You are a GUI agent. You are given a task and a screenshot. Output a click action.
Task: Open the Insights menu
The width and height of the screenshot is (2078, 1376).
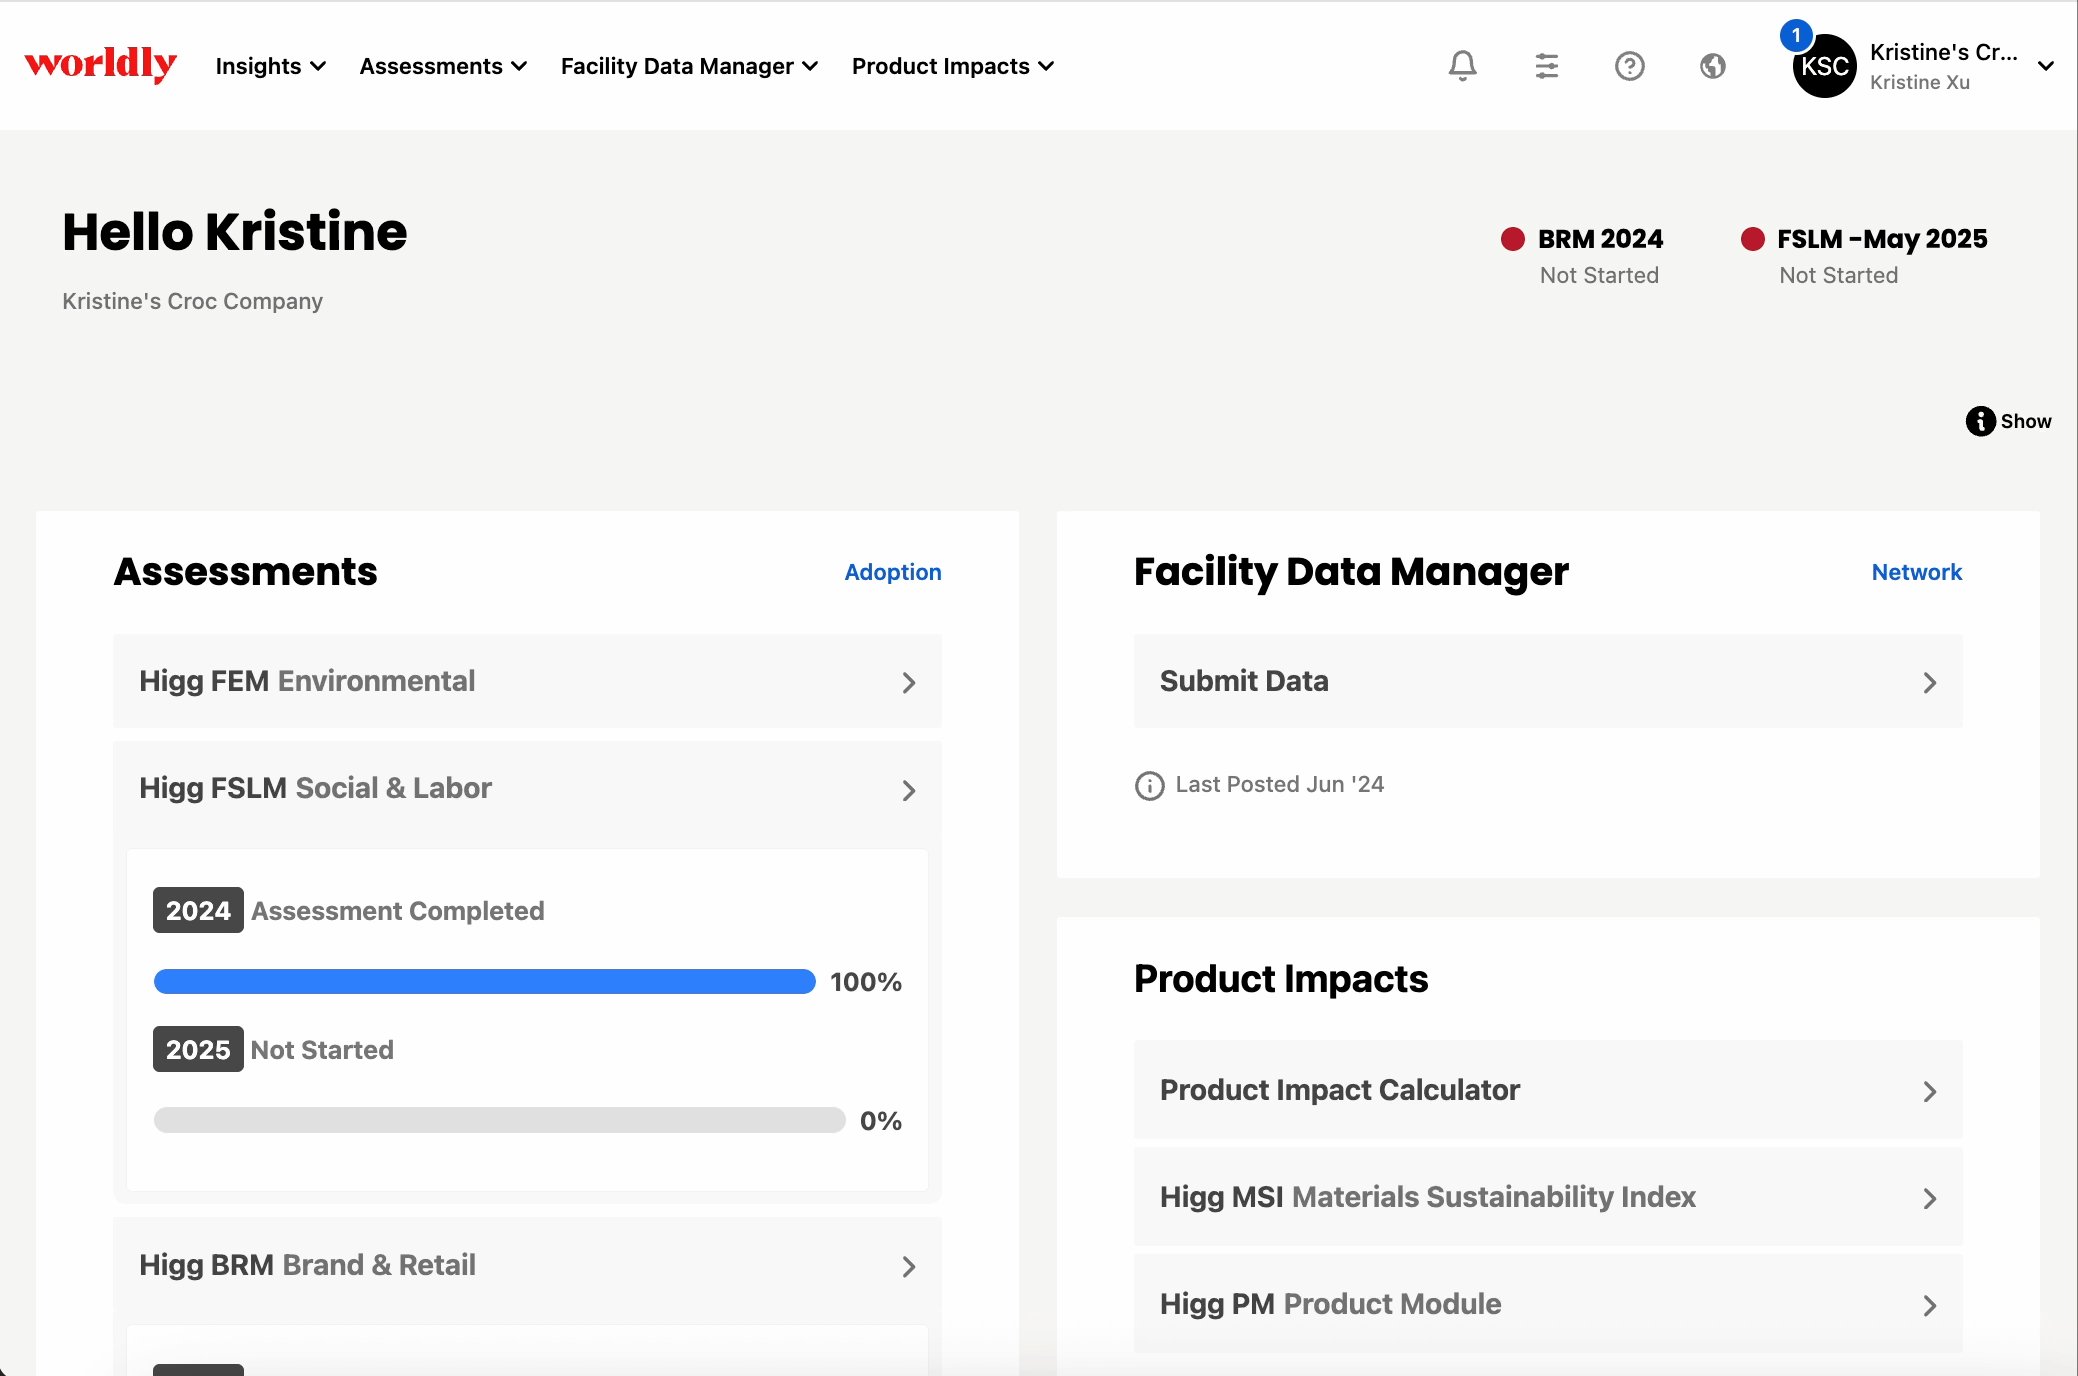click(271, 66)
